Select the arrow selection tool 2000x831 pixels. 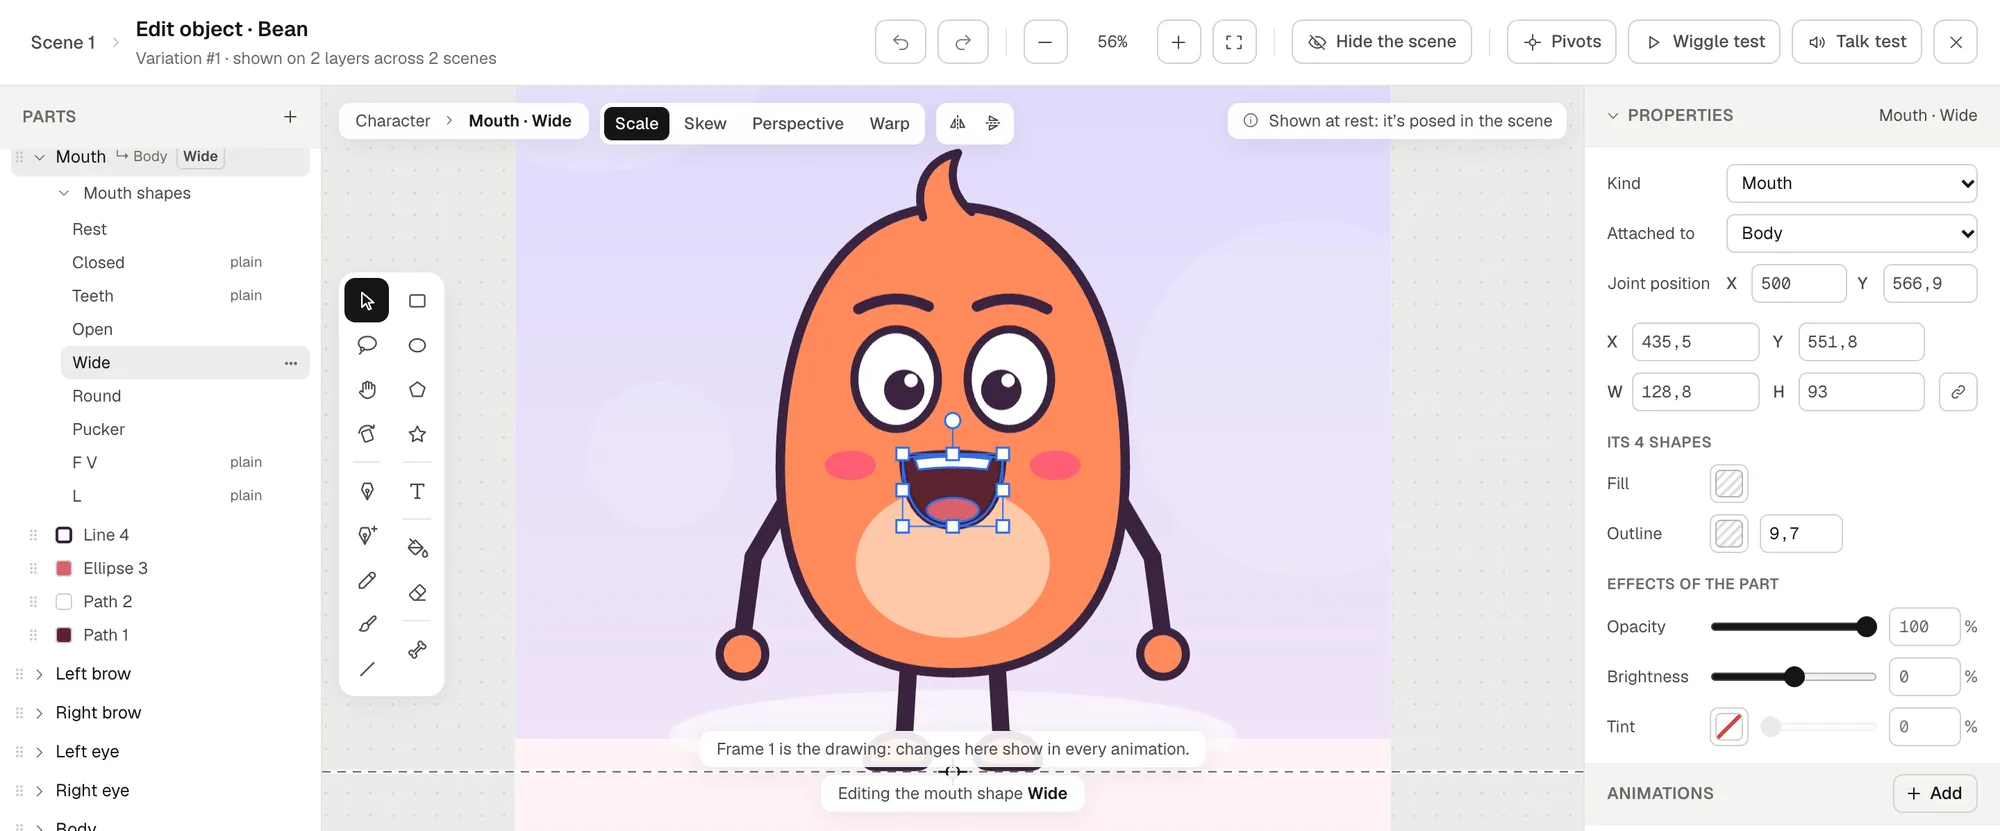(367, 301)
